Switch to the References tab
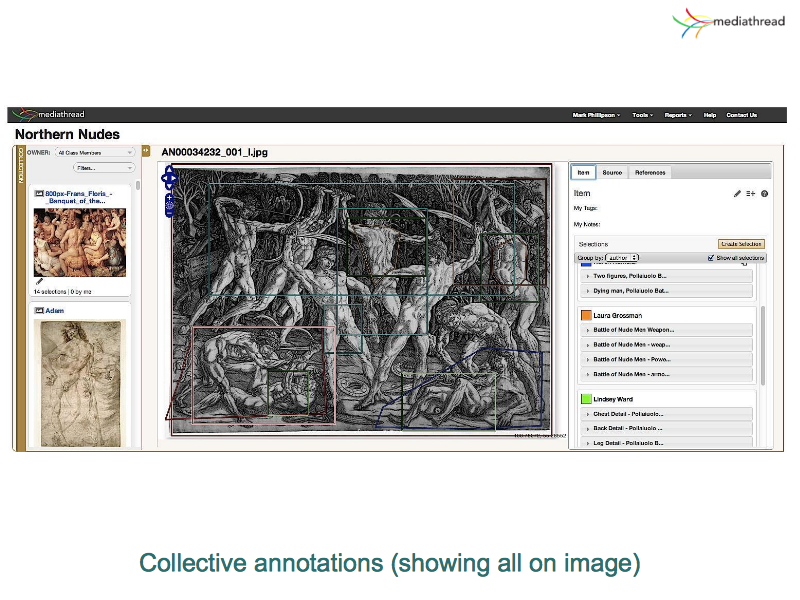Viewport: 800px width, 600px height. (649, 173)
